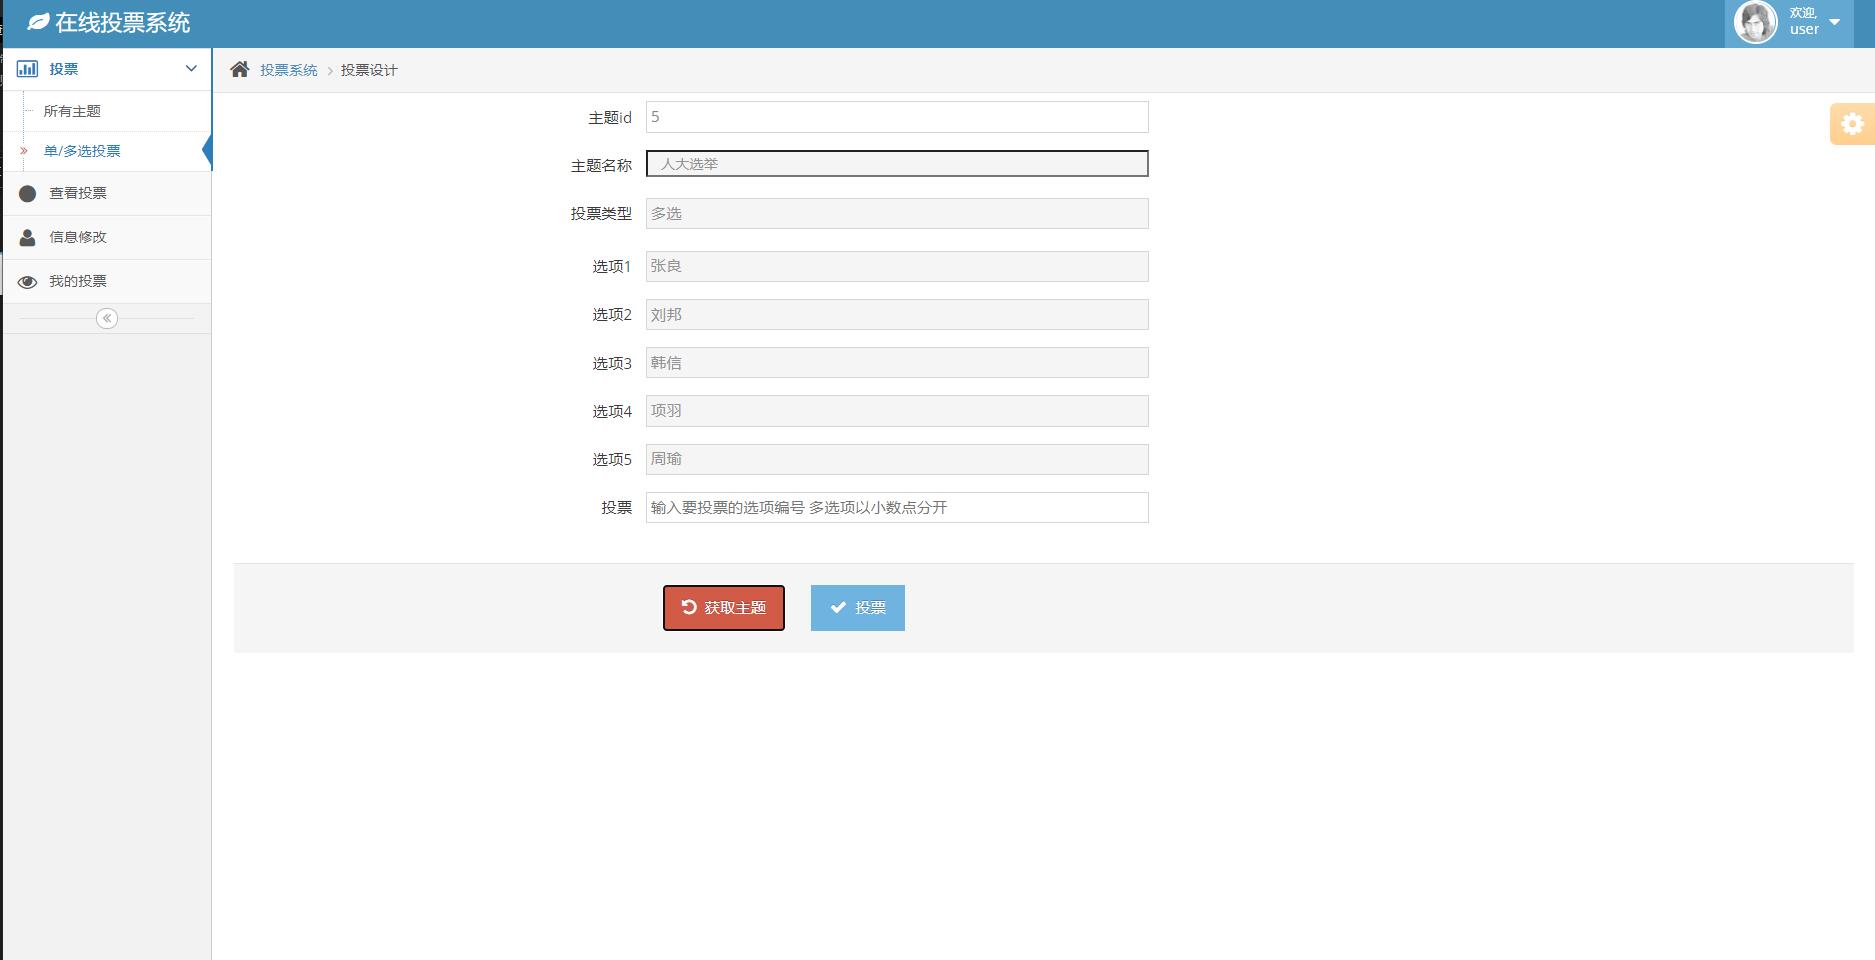Click the user avatar in top right corner
The image size is (1875, 960).
coord(1756,21)
